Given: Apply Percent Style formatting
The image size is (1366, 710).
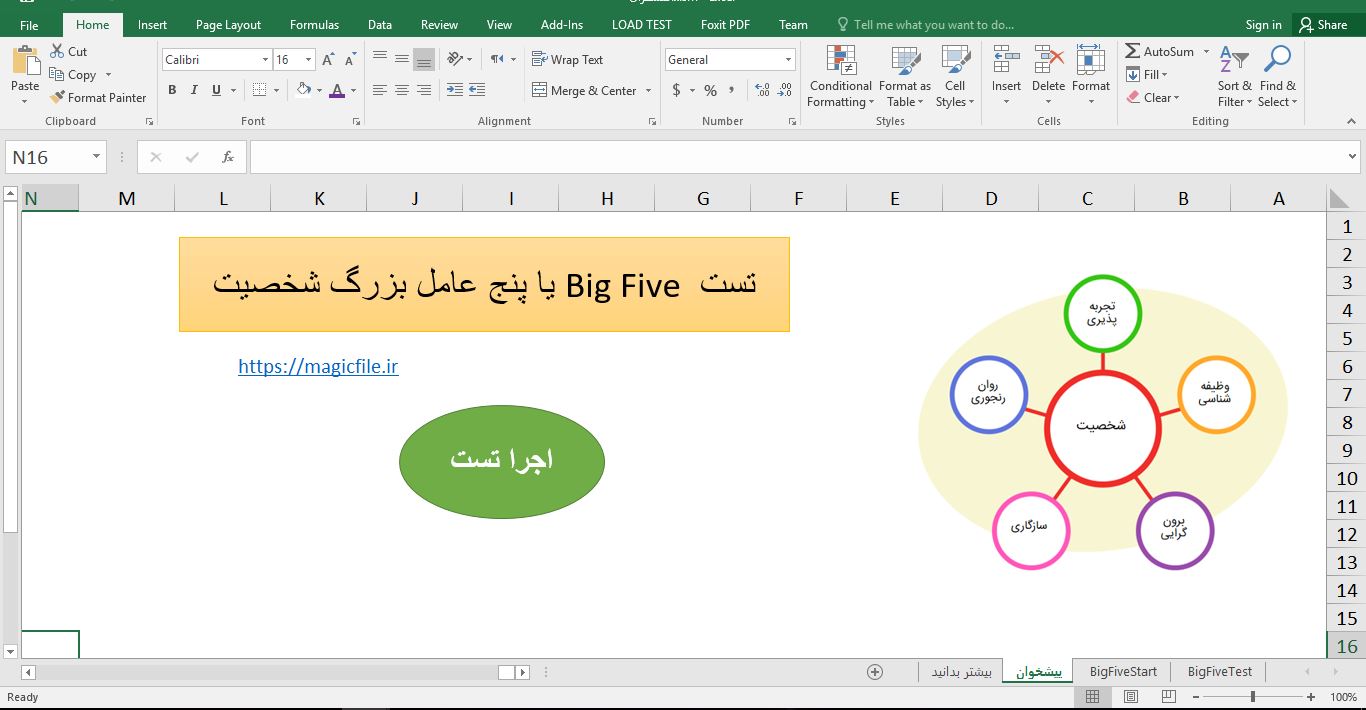Looking at the screenshot, I should tap(710, 90).
